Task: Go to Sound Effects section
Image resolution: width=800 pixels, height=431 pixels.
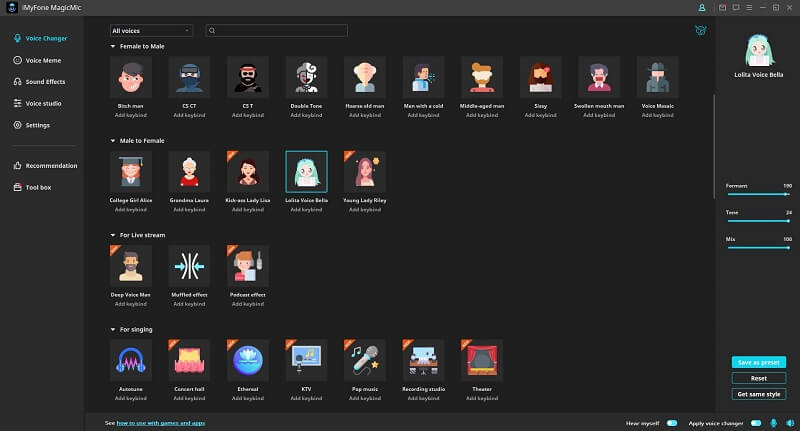Action: pos(39,82)
